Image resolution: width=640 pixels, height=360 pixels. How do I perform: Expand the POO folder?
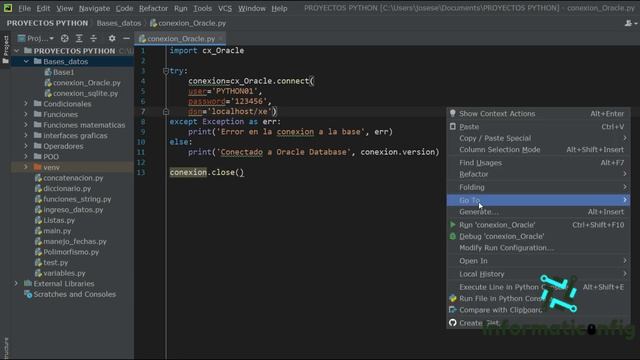[x=26, y=157]
